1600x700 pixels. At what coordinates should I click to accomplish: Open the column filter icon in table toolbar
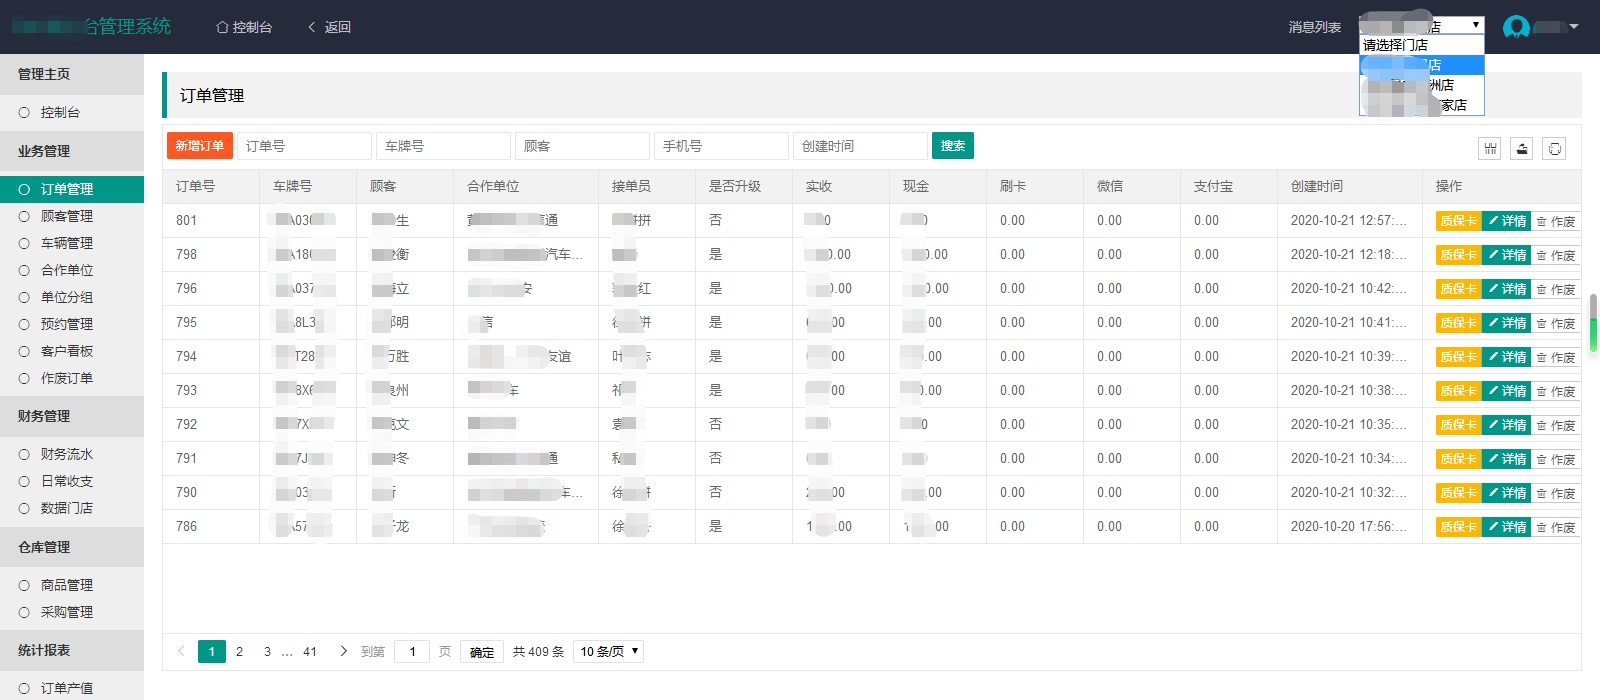click(1490, 149)
